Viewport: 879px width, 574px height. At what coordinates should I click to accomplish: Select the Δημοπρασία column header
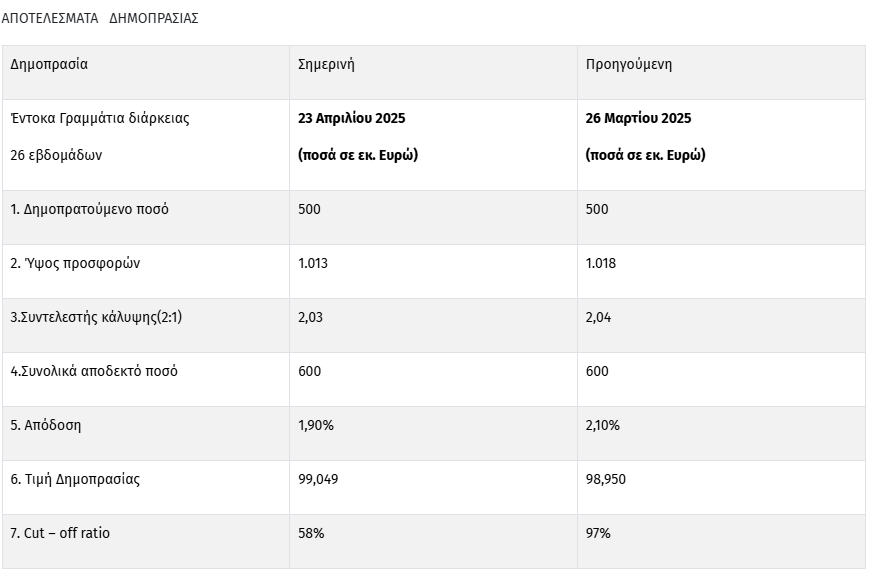coord(49,64)
